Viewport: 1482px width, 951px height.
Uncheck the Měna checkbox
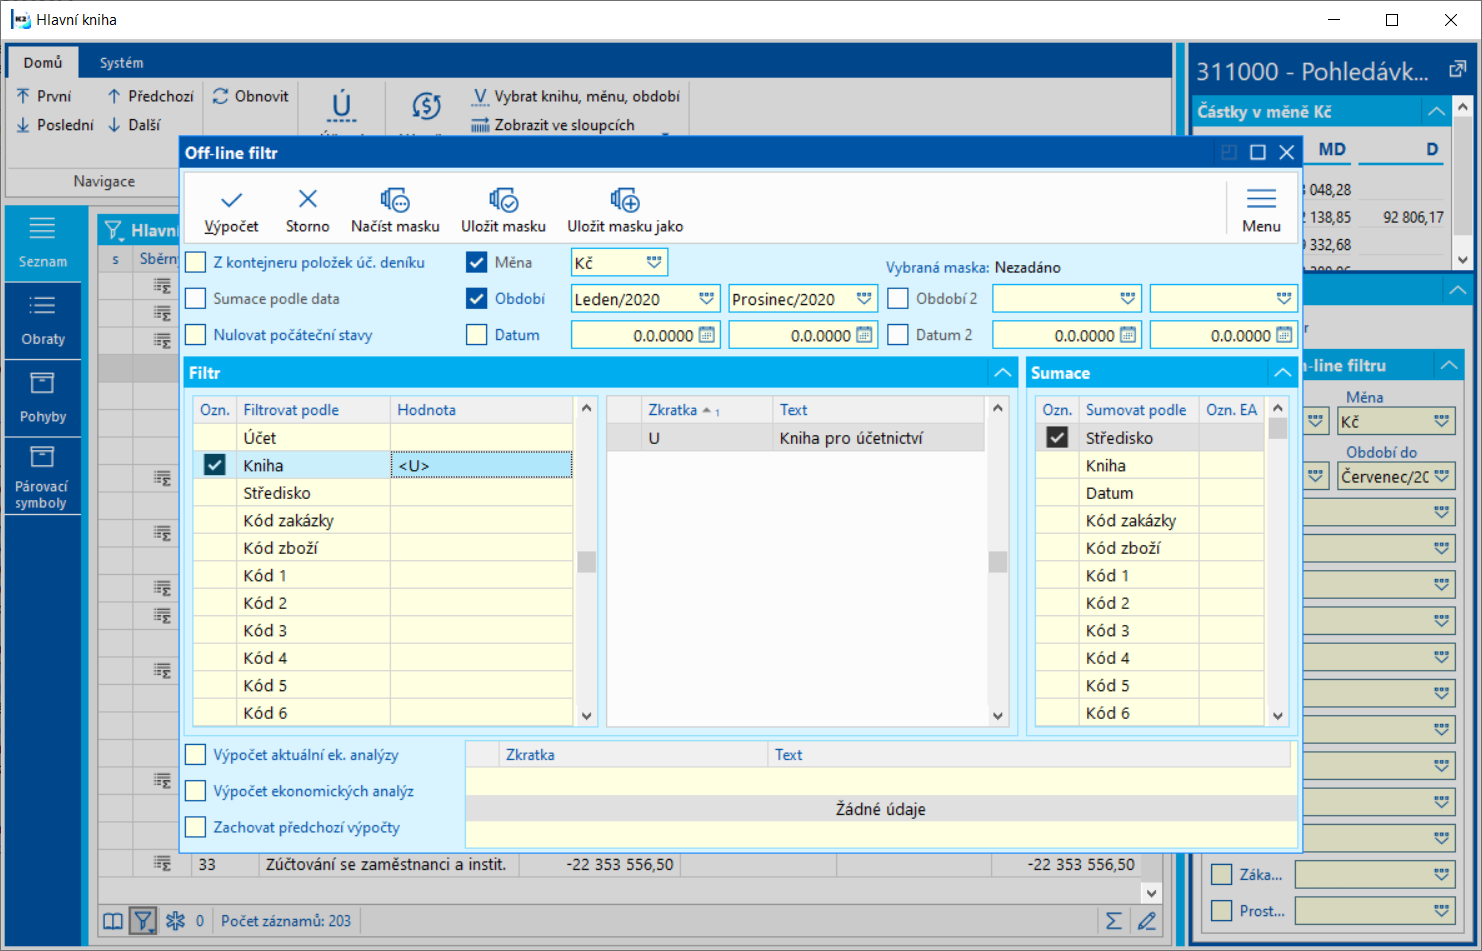click(477, 263)
